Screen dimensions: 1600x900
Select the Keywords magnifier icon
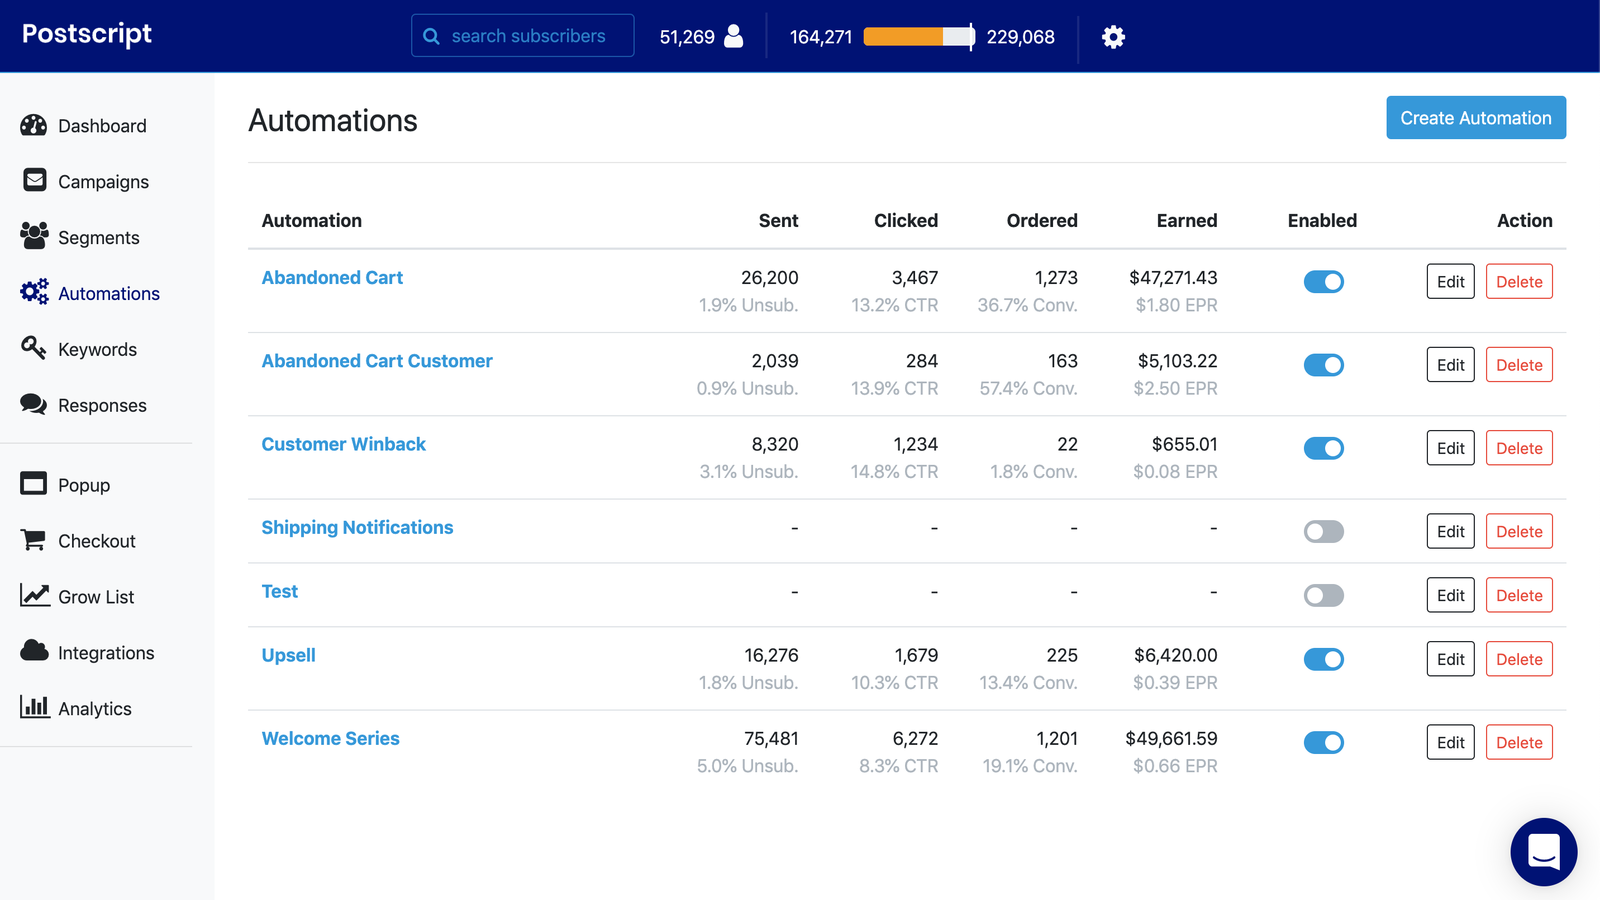tap(34, 348)
